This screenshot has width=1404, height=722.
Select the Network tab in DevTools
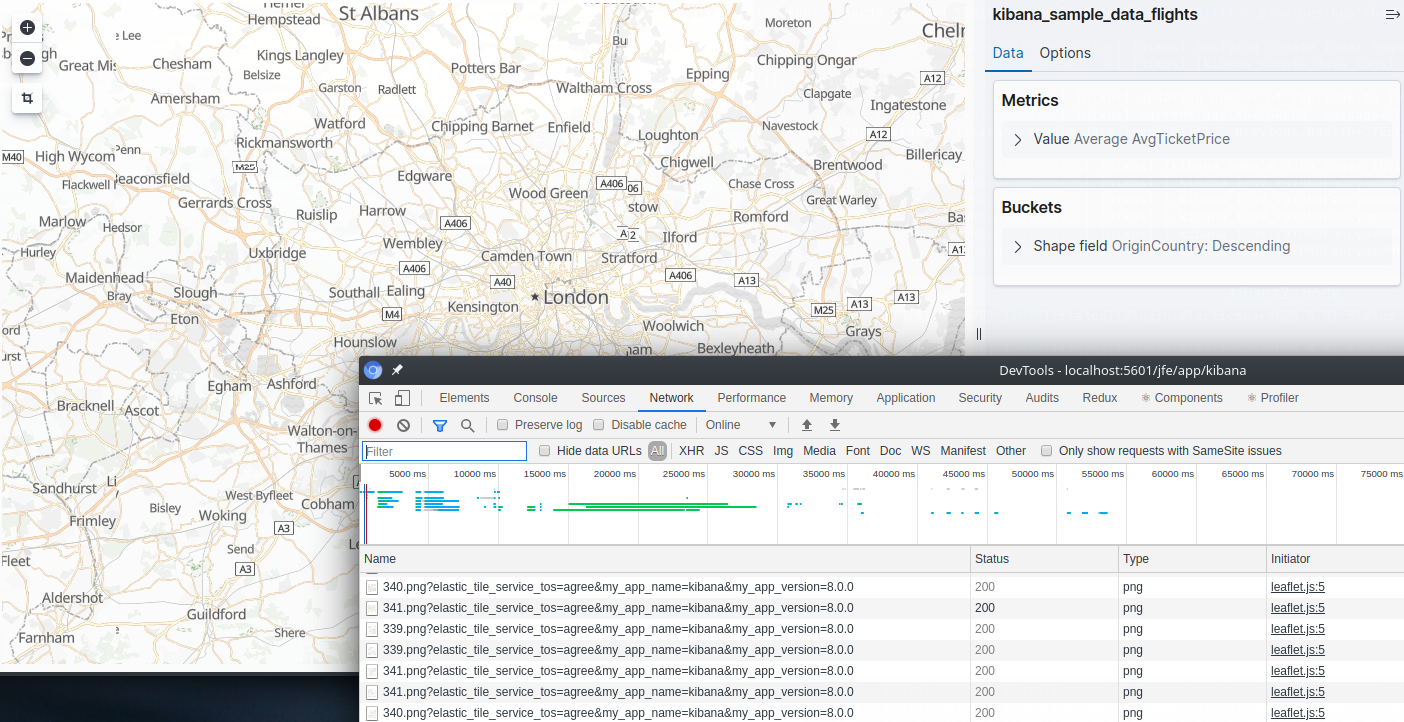coord(671,398)
